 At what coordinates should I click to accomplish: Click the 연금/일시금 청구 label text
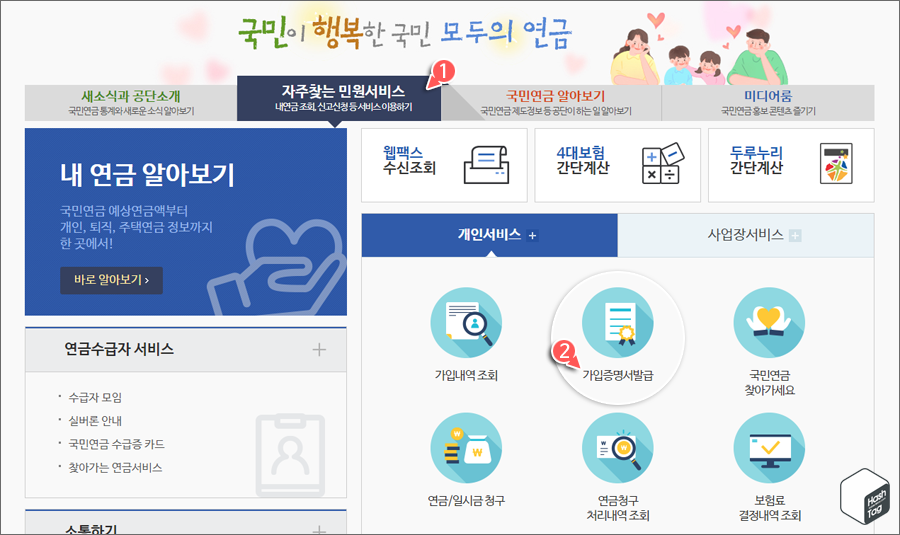(466, 501)
